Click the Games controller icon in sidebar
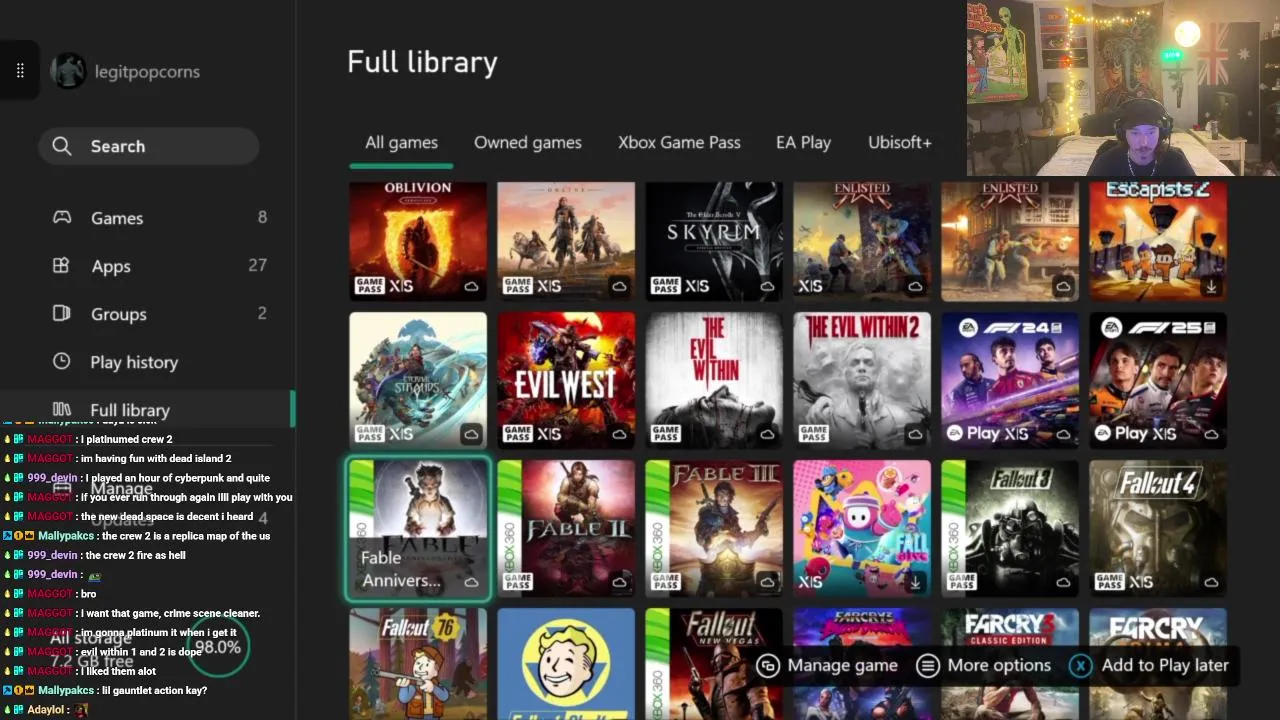 pos(62,217)
